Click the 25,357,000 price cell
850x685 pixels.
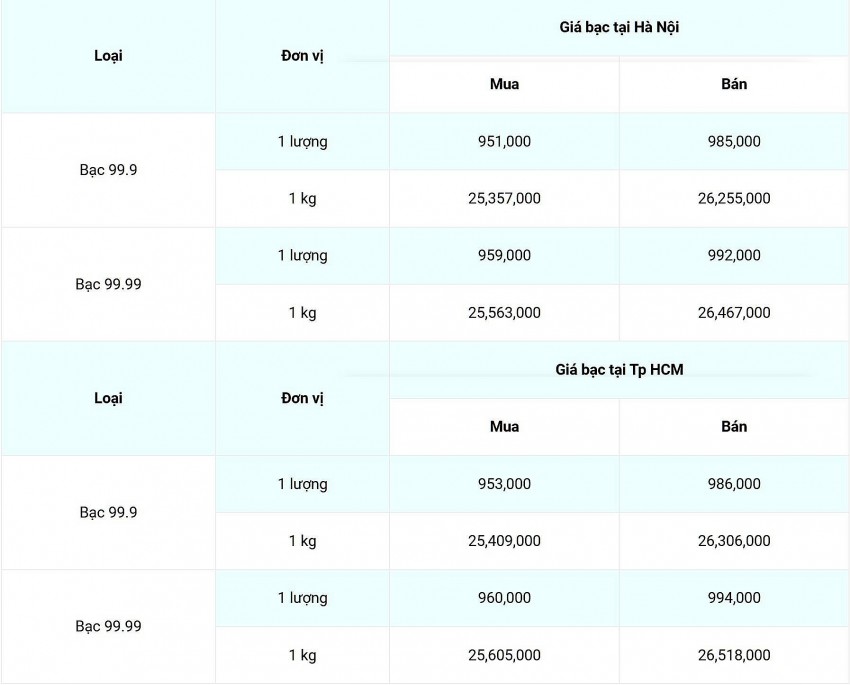[x=504, y=199]
